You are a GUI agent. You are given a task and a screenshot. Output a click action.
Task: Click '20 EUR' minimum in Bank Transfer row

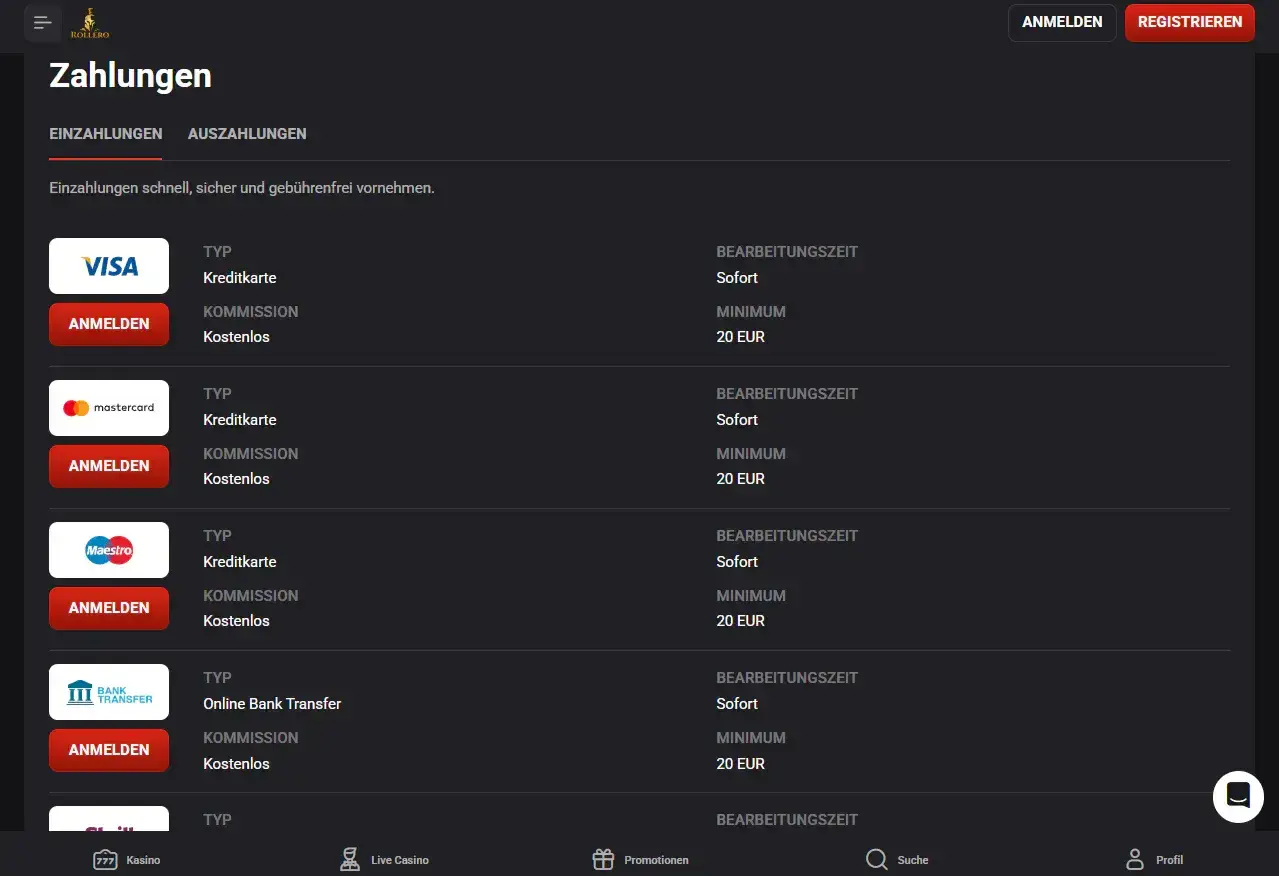(741, 764)
